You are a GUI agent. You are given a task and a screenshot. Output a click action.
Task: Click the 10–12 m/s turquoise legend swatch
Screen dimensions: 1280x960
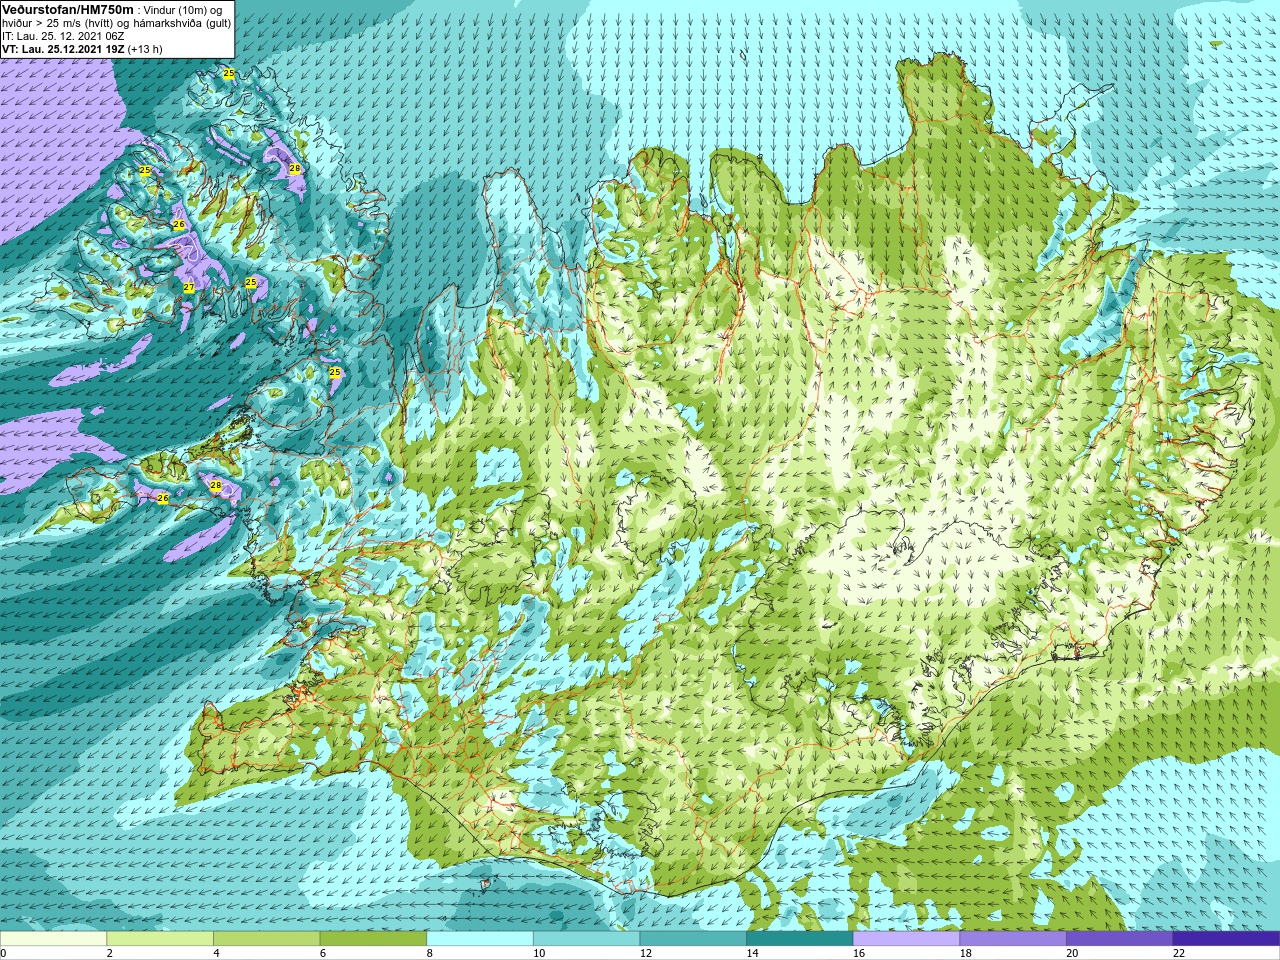(x=586, y=939)
